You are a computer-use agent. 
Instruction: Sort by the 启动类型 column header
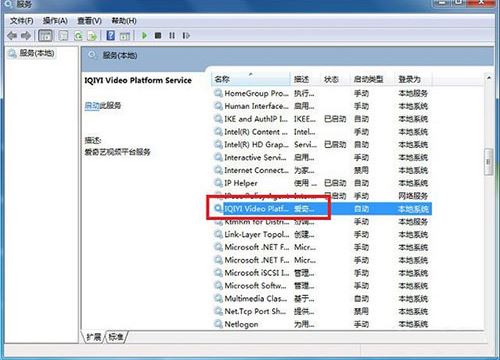(x=368, y=79)
